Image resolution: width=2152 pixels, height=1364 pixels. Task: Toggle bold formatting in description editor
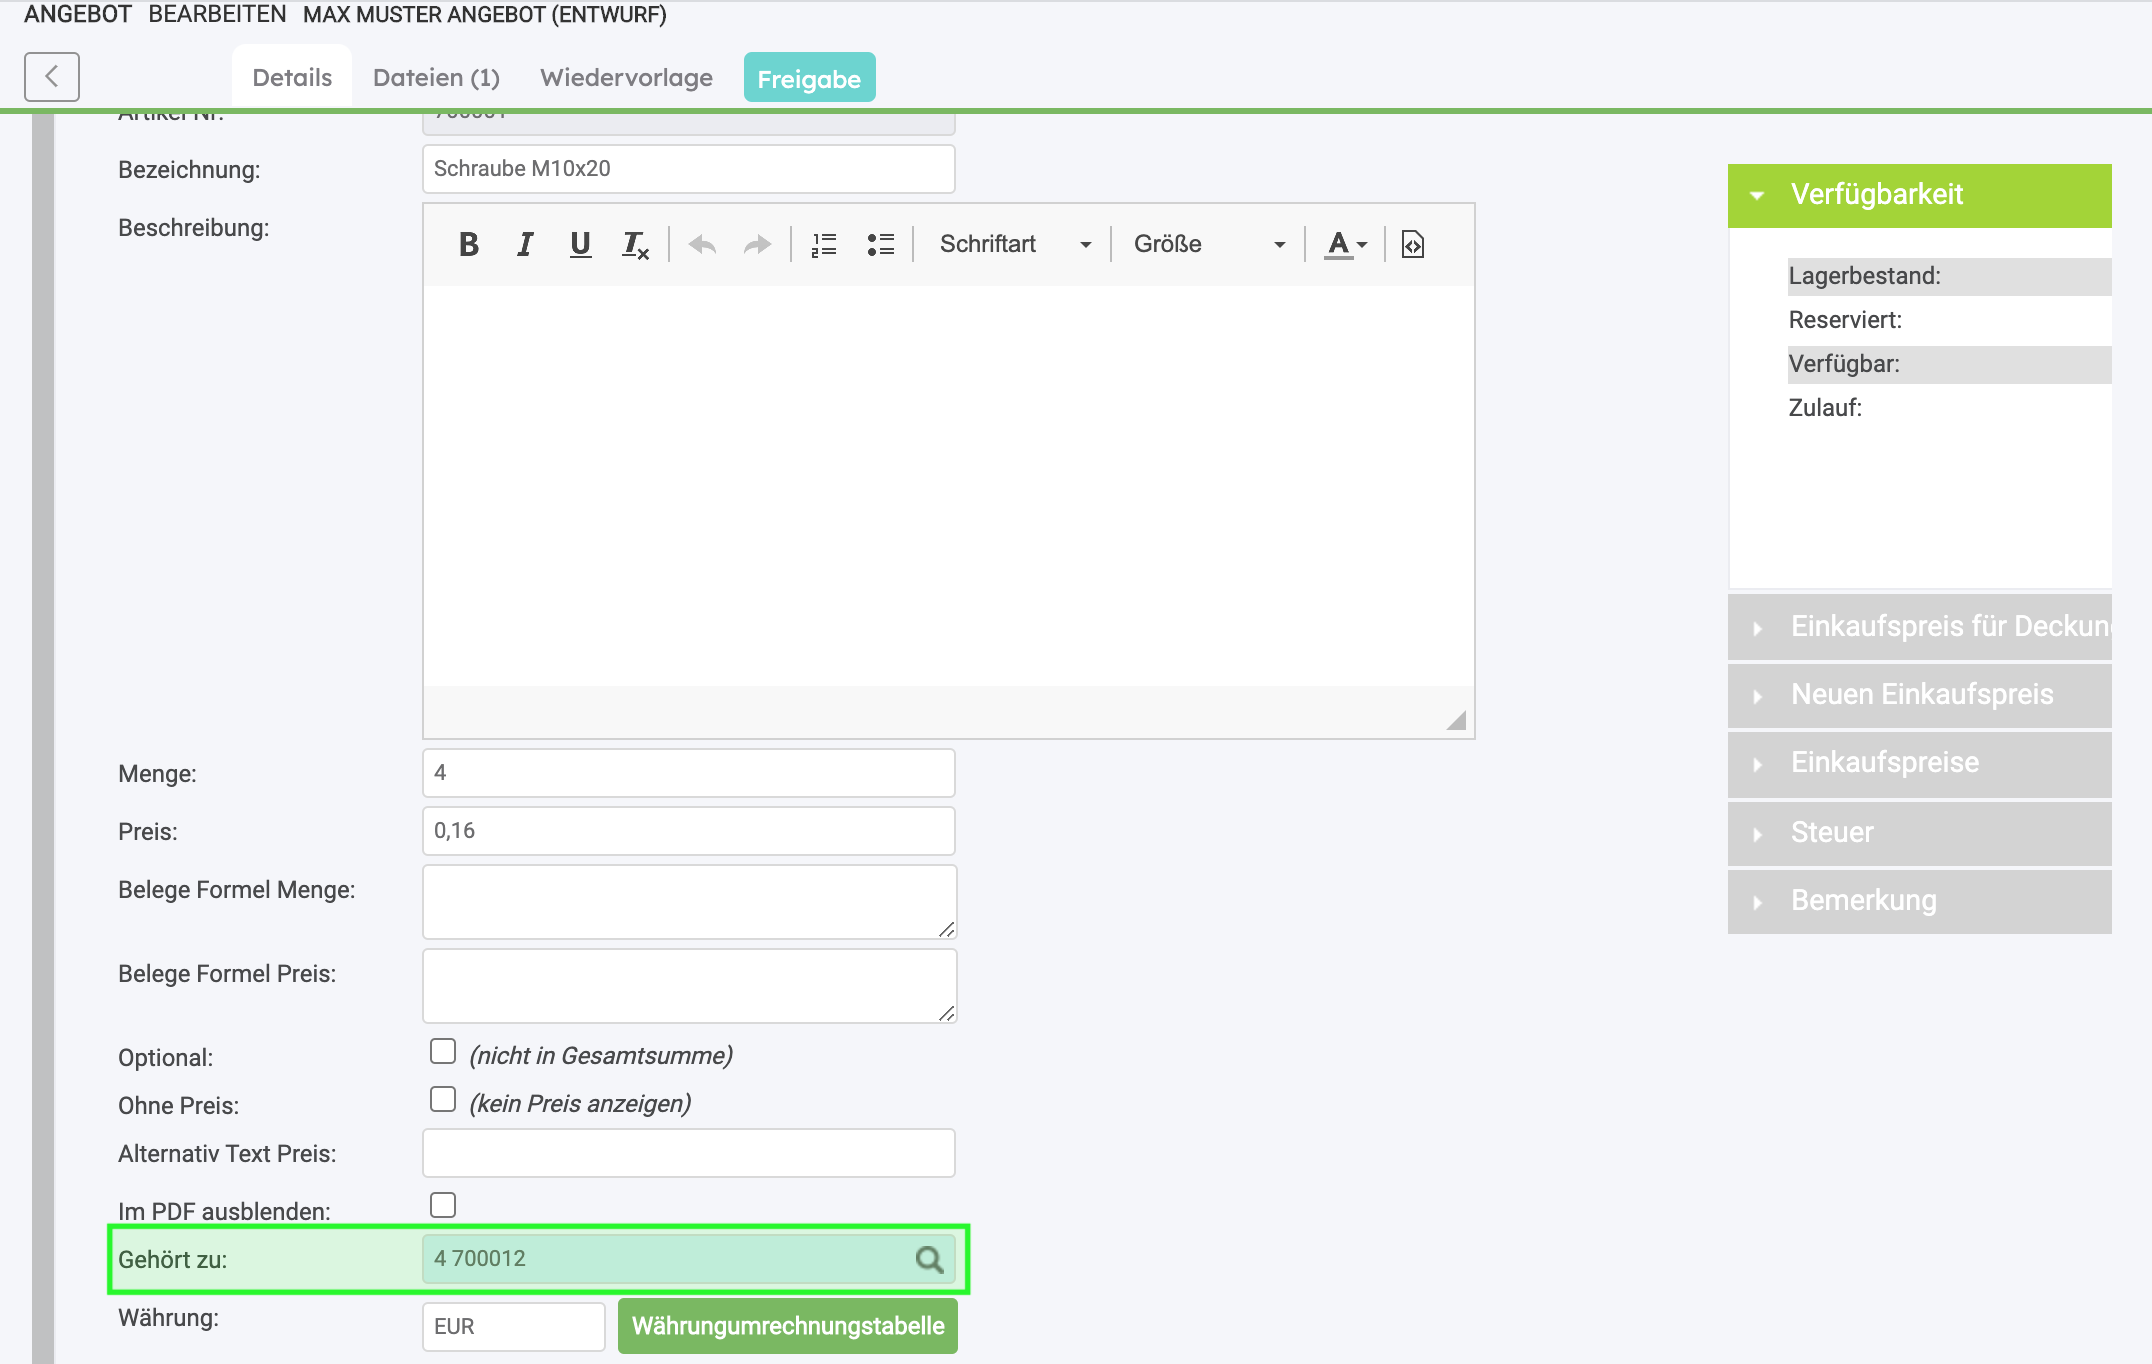click(x=468, y=244)
